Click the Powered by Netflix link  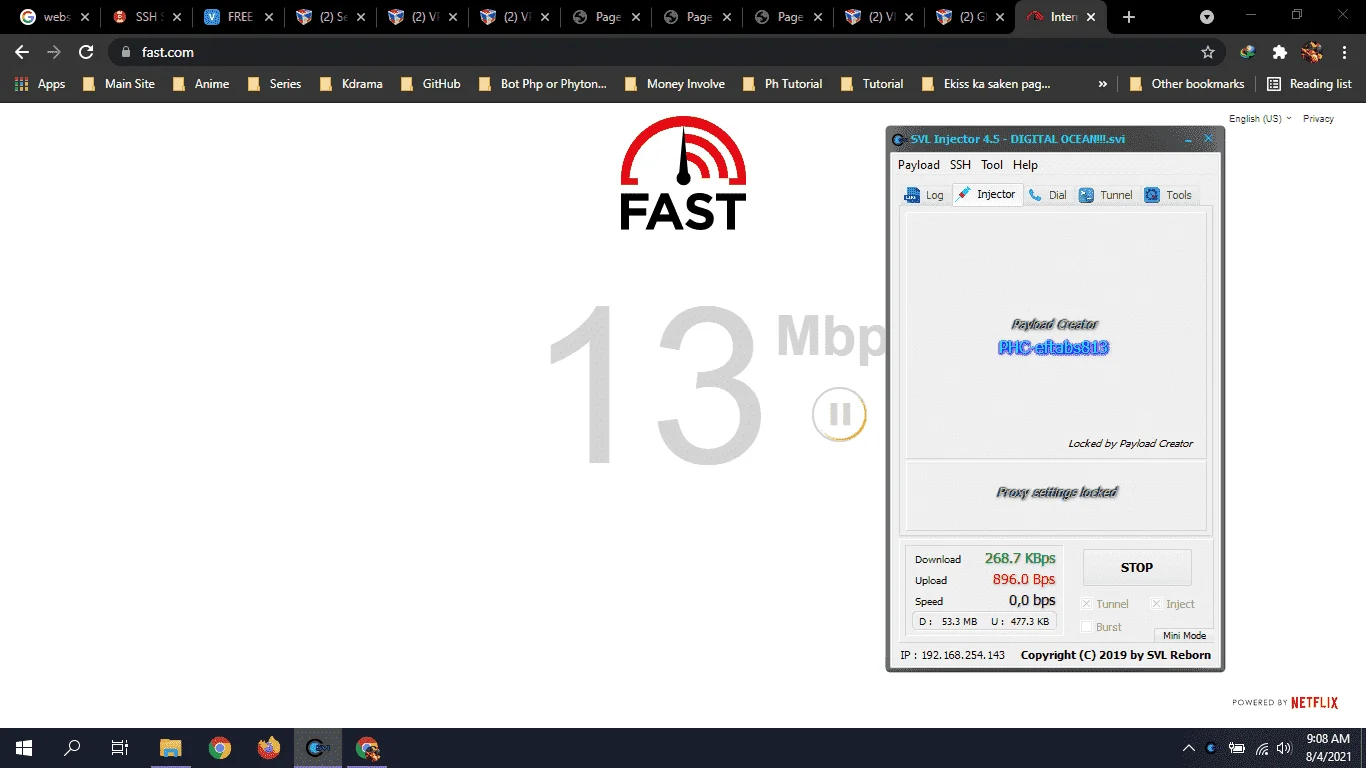coord(1285,703)
